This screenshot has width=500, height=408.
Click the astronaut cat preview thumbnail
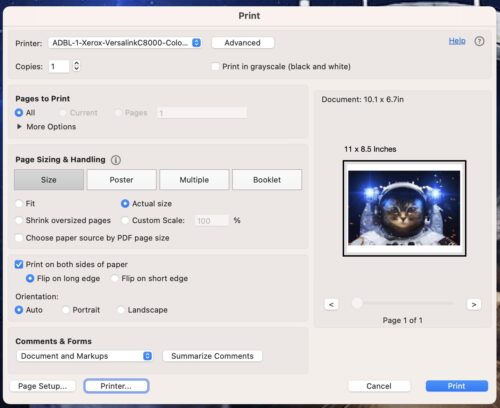pyautogui.click(x=404, y=208)
